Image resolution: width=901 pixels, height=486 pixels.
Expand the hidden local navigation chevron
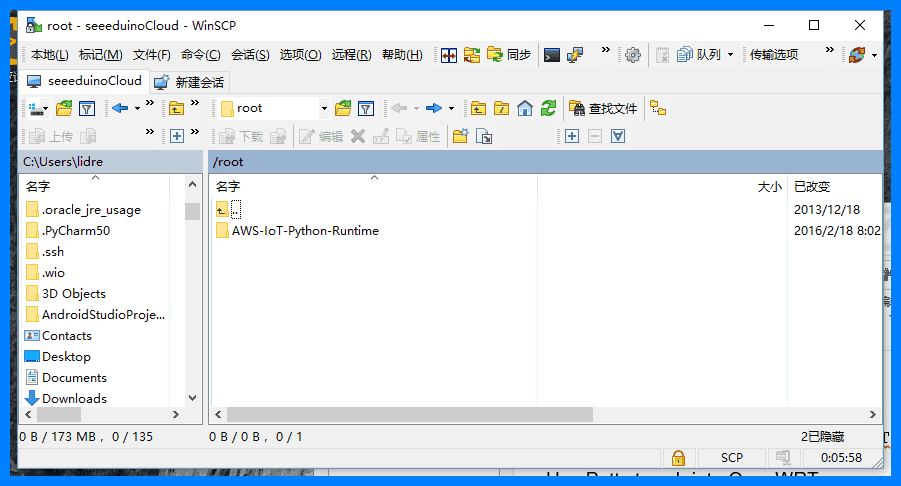195,103
